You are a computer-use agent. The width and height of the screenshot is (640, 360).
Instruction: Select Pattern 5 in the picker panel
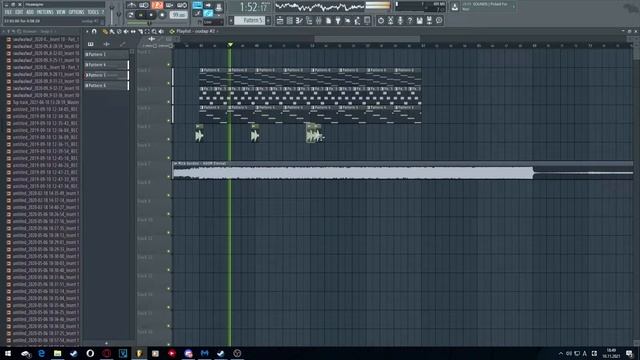click(106, 75)
